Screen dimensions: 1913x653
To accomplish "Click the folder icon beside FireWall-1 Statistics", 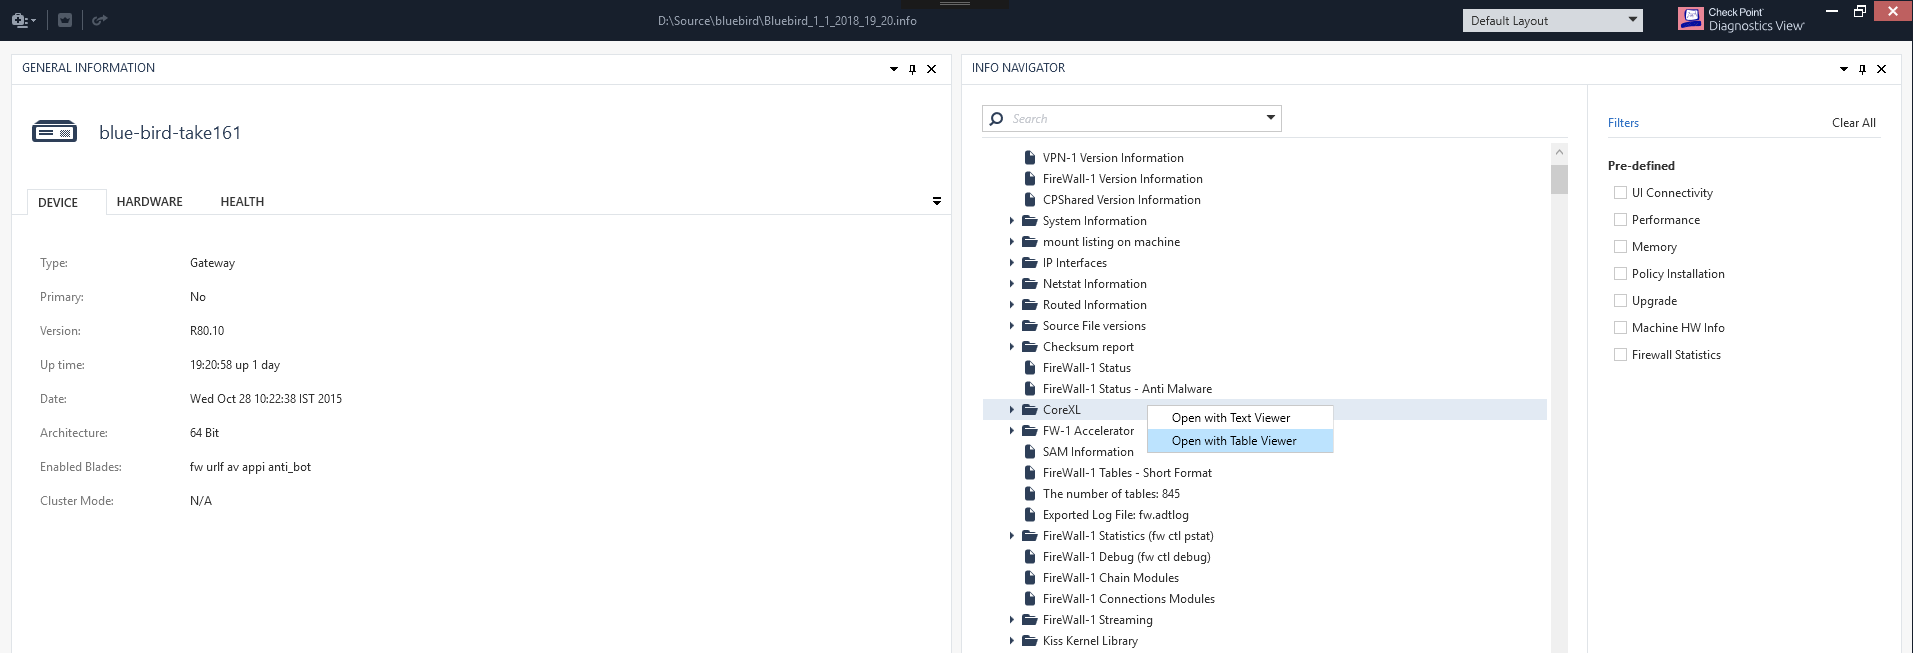I will pyautogui.click(x=1029, y=536).
